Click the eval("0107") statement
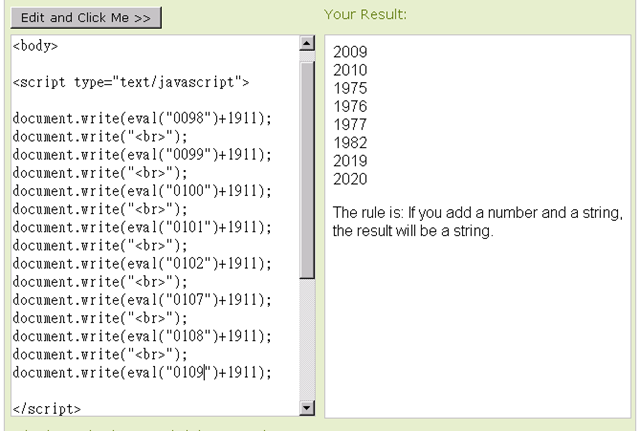This screenshot has height=431, width=640. tap(142, 300)
